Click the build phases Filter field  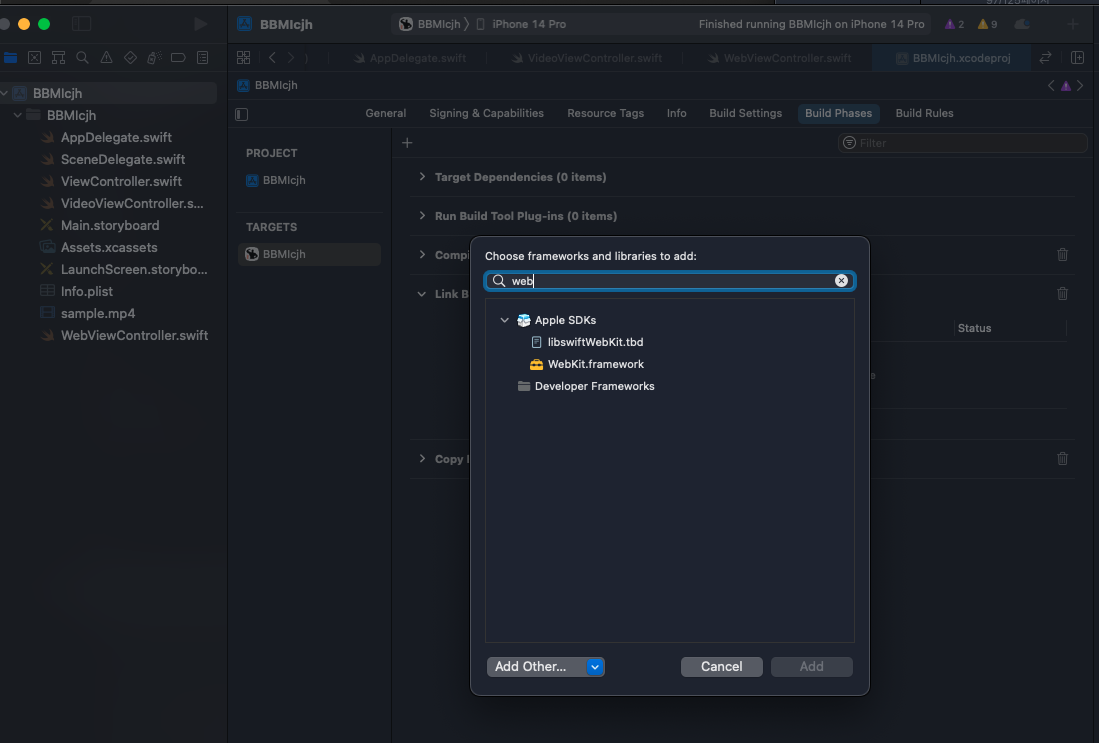coord(962,143)
